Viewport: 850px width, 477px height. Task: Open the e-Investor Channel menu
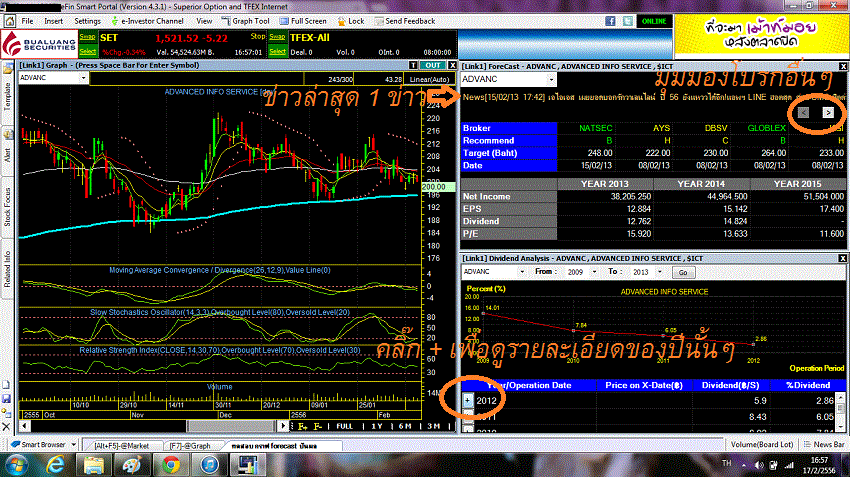click(147, 21)
